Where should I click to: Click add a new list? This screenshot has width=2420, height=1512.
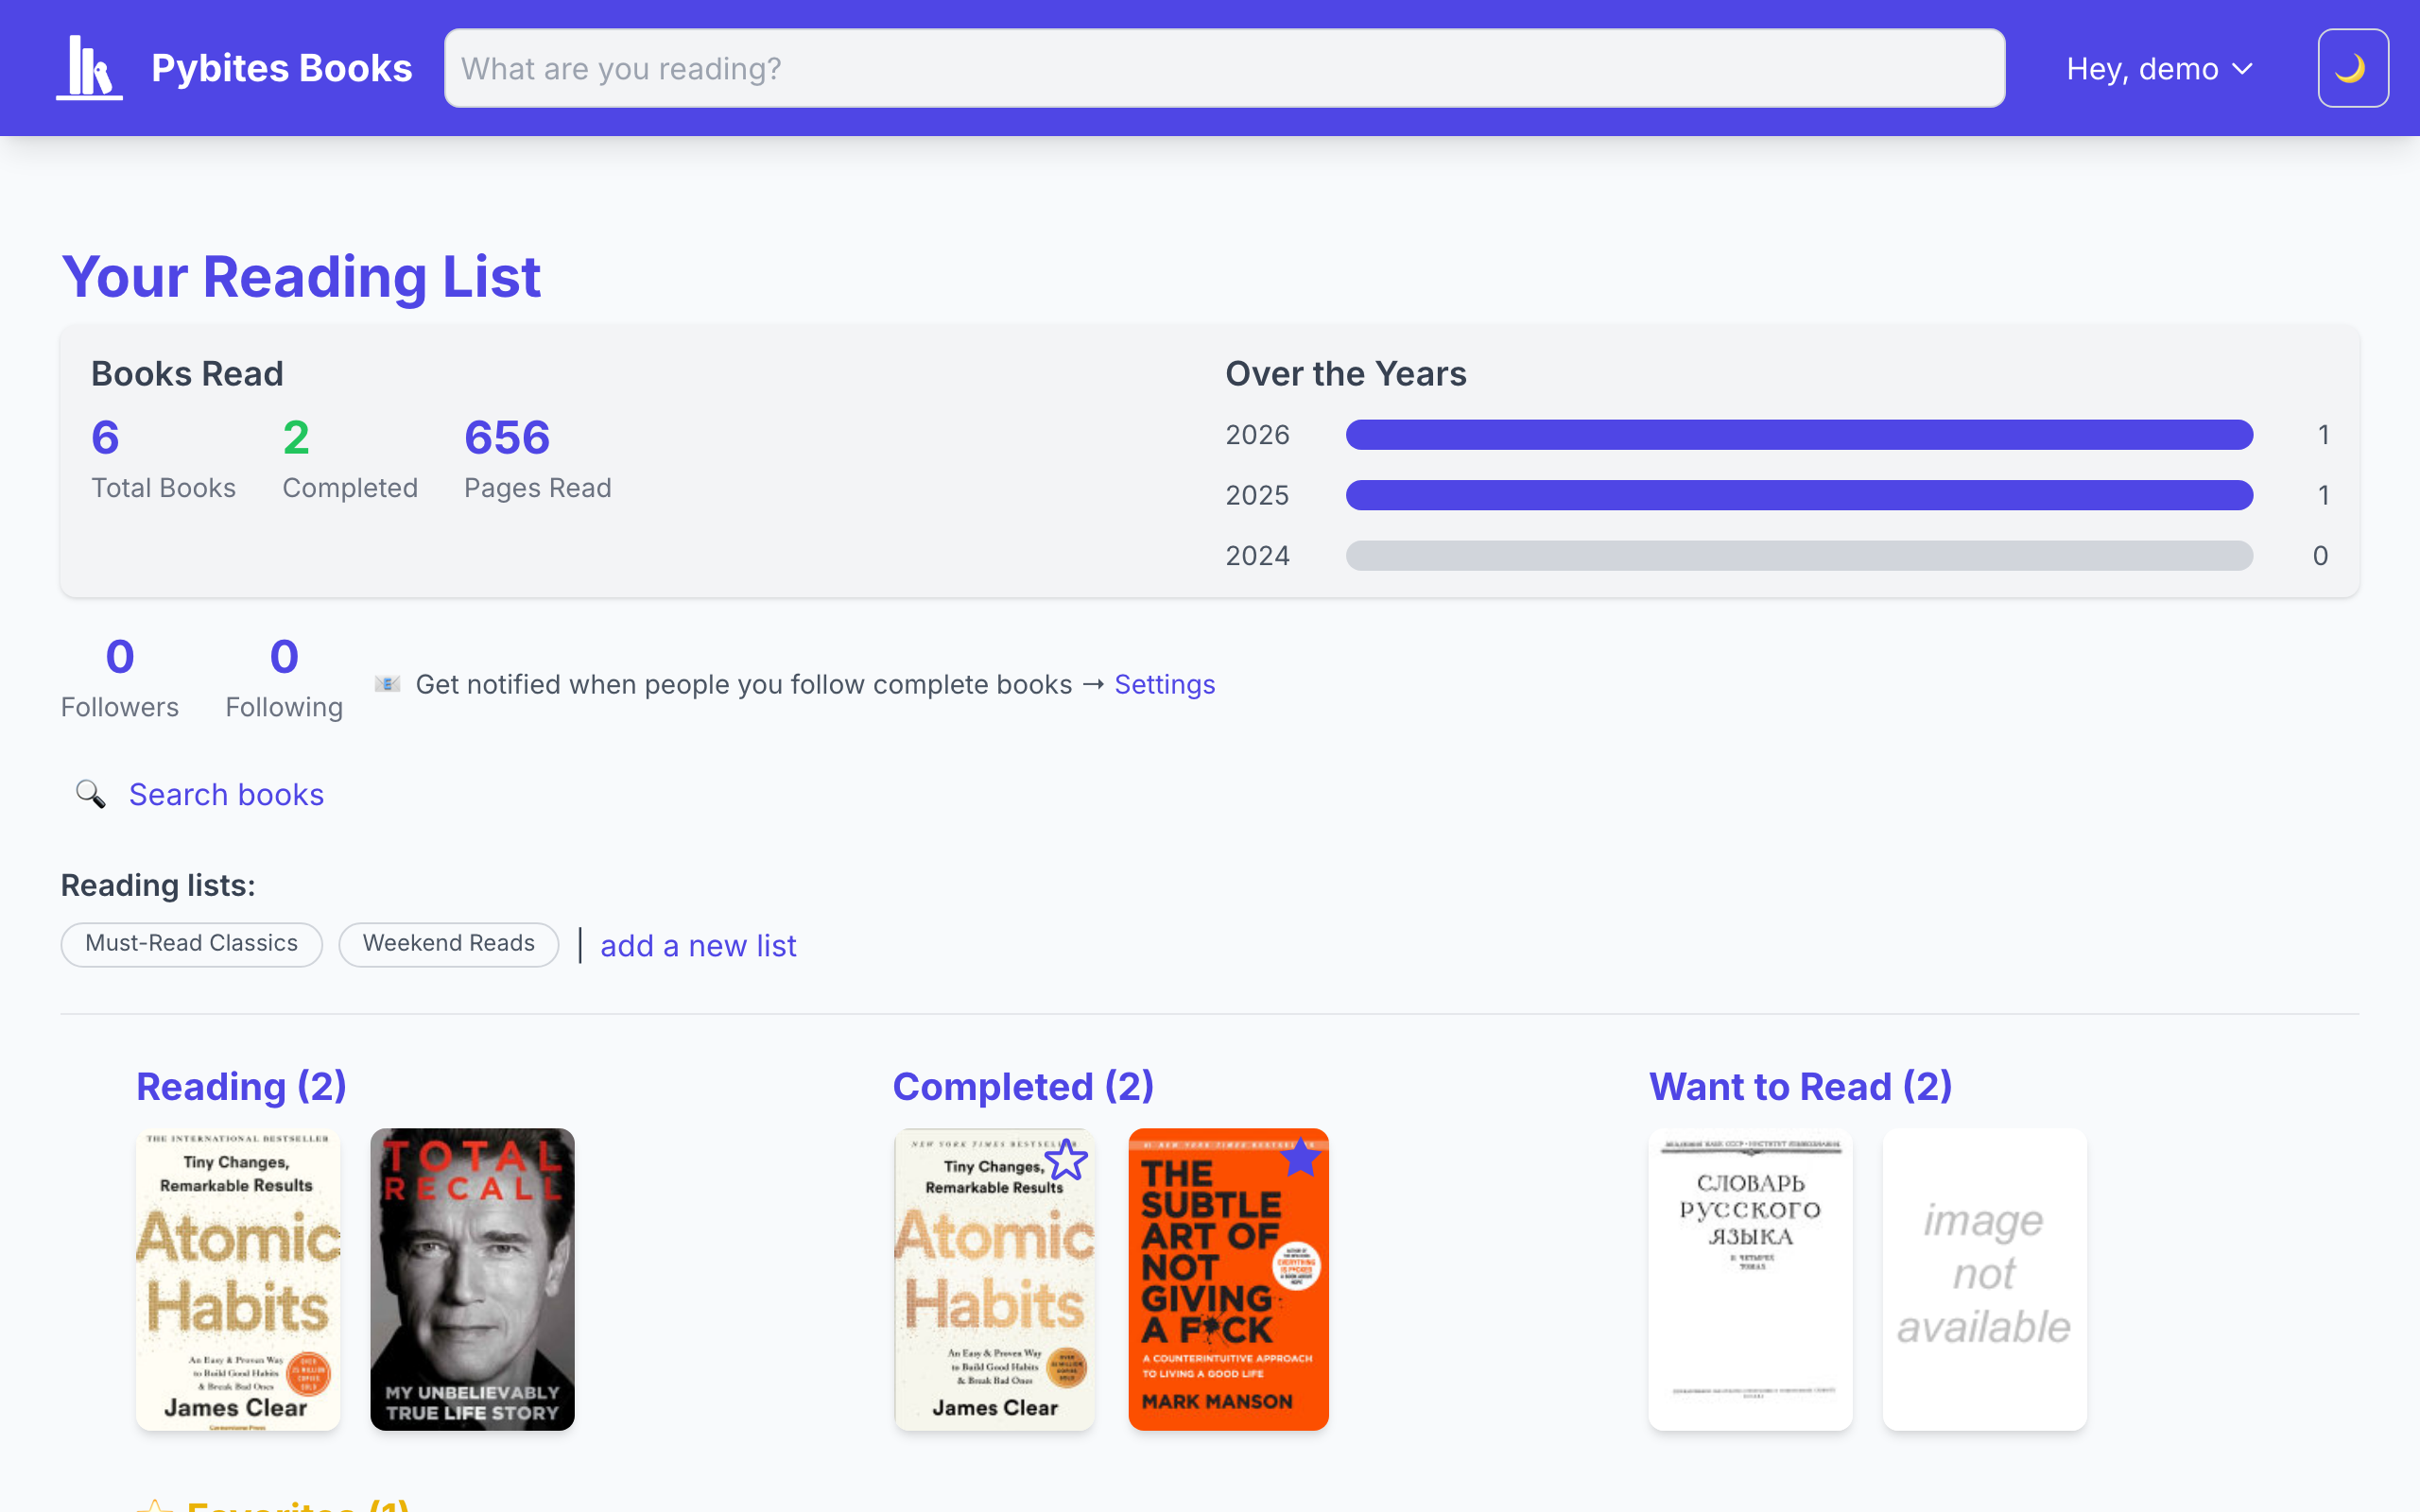pyautogui.click(x=698, y=945)
